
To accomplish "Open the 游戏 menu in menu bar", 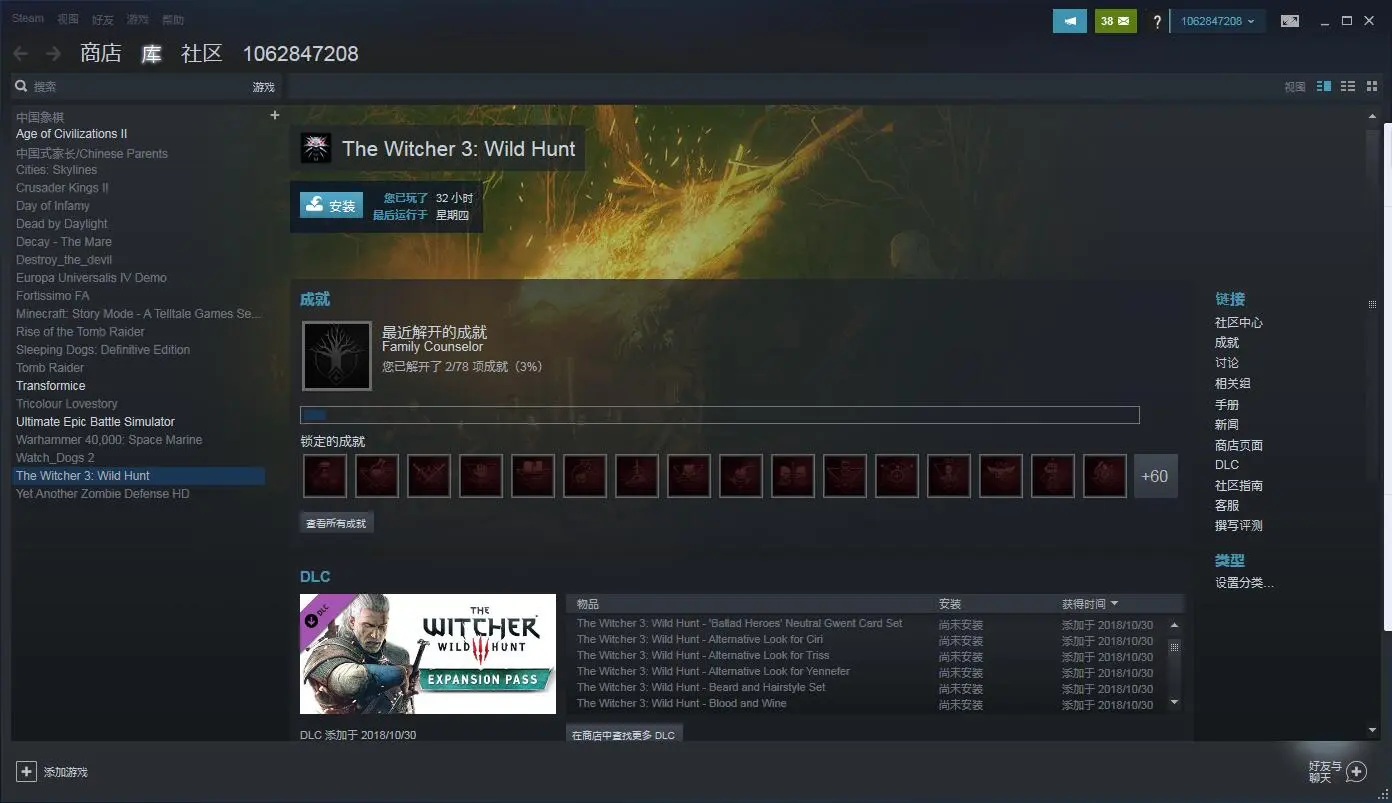I will (x=137, y=19).
